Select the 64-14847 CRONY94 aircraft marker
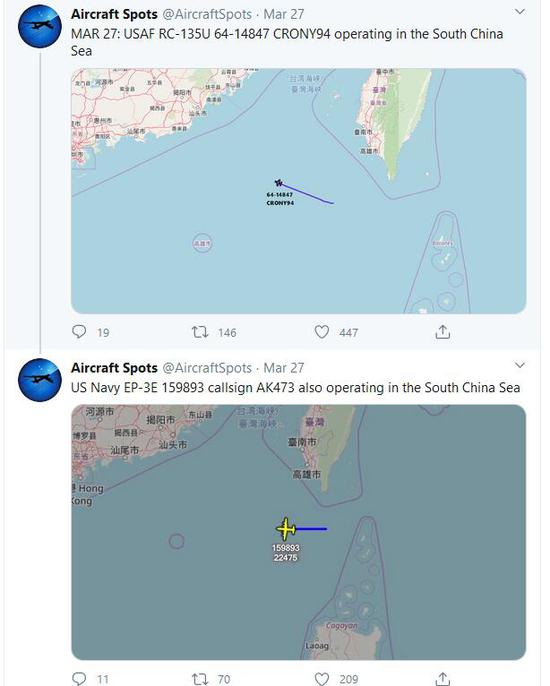 [x=279, y=183]
